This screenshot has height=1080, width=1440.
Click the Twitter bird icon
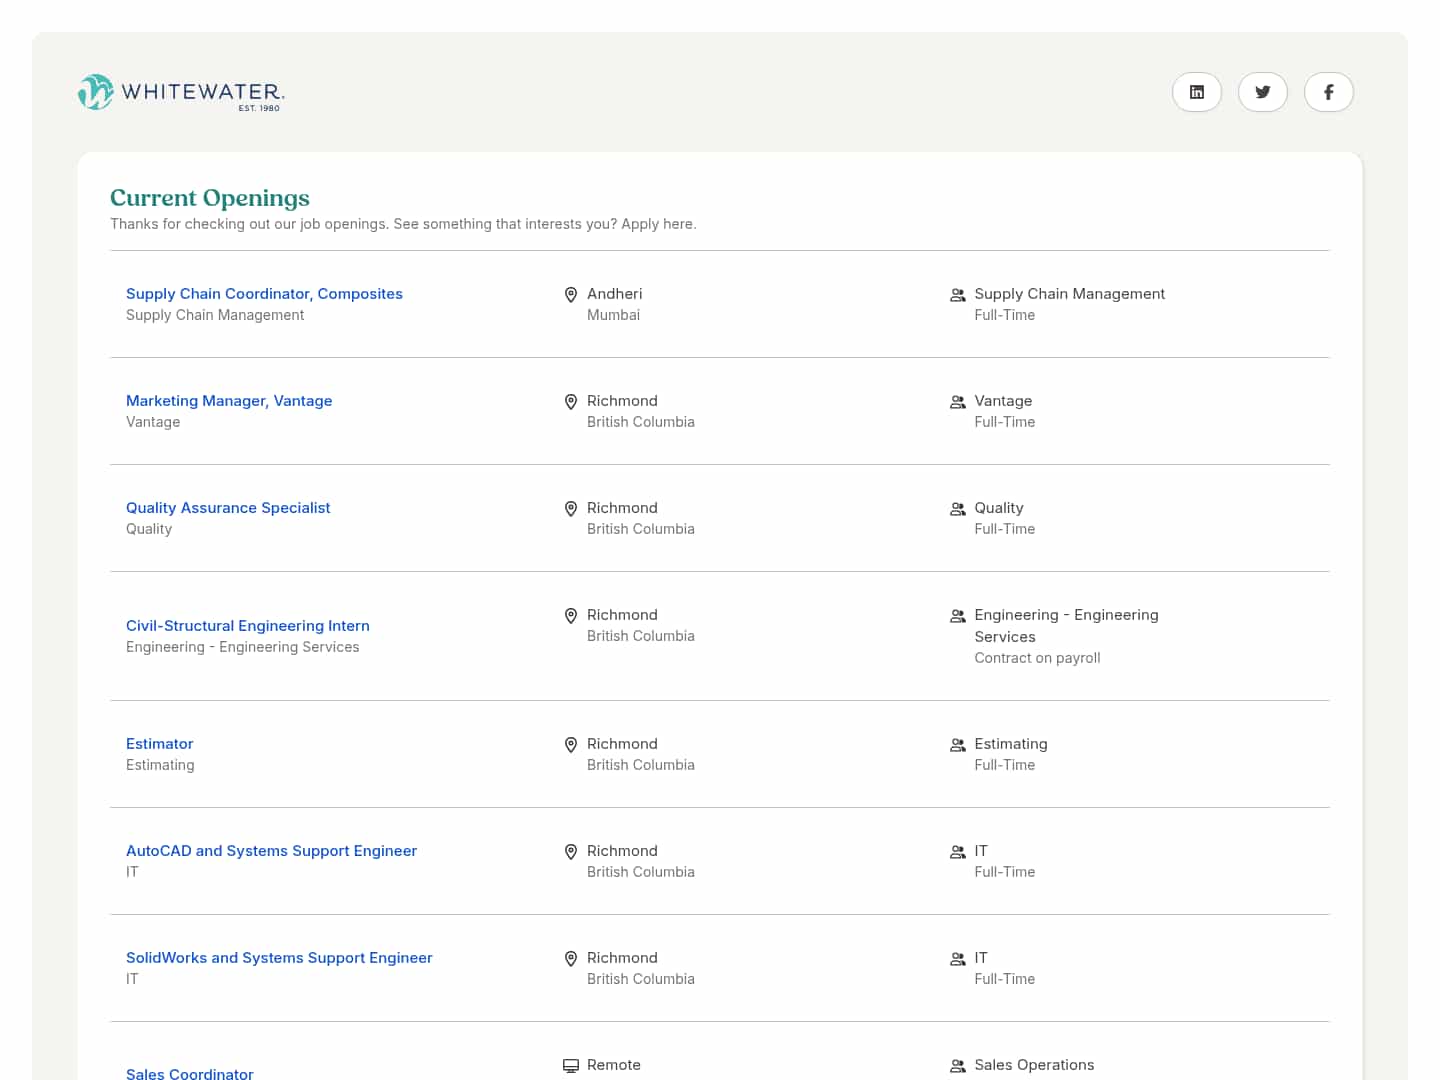1262,92
